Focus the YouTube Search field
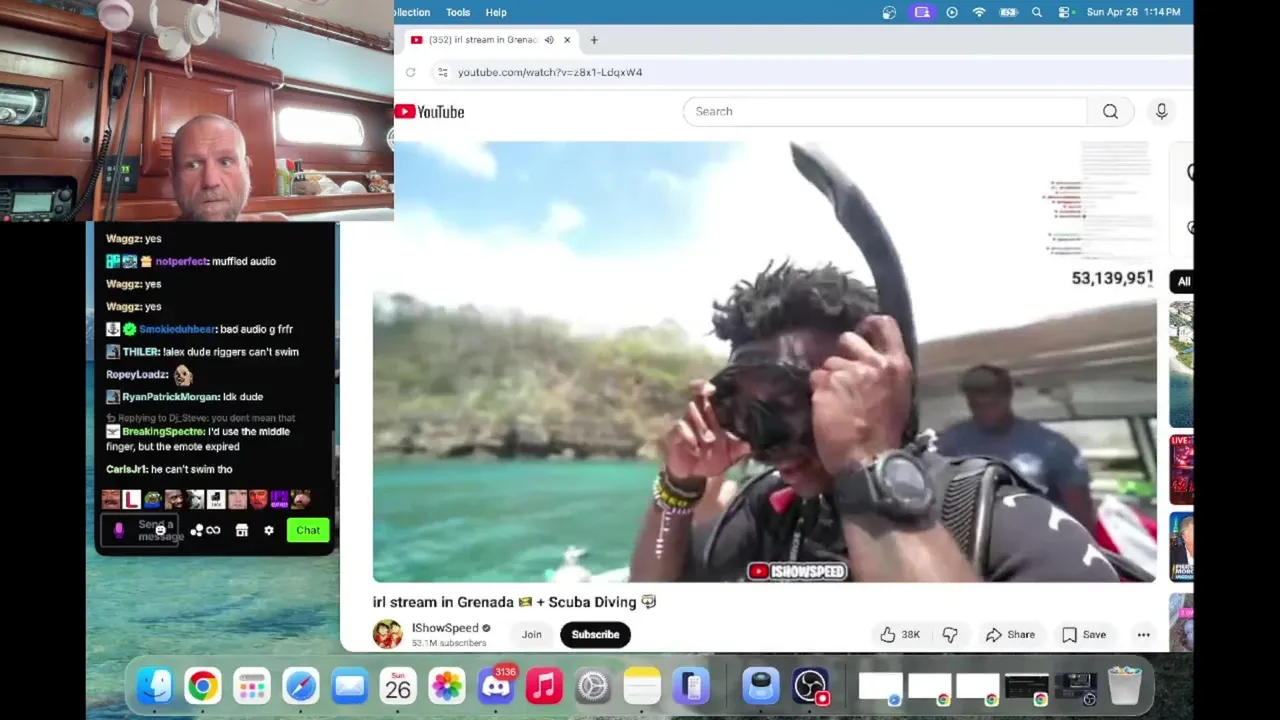This screenshot has width=1280, height=720. (885, 112)
